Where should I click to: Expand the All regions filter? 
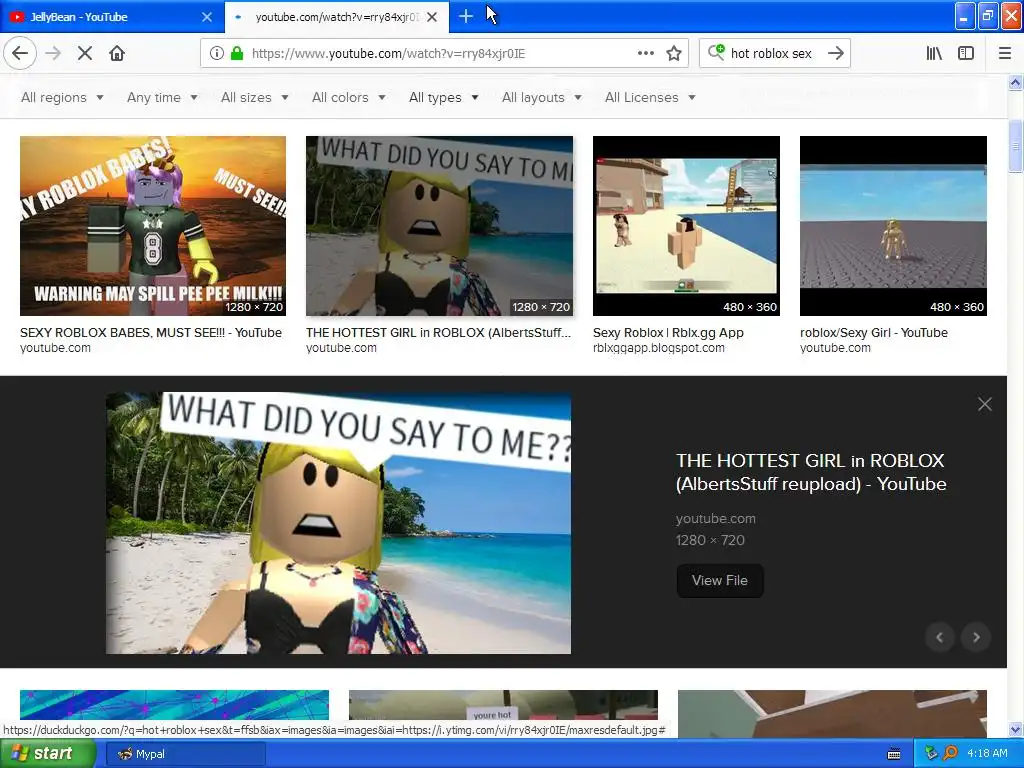pyautogui.click(x=62, y=97)
